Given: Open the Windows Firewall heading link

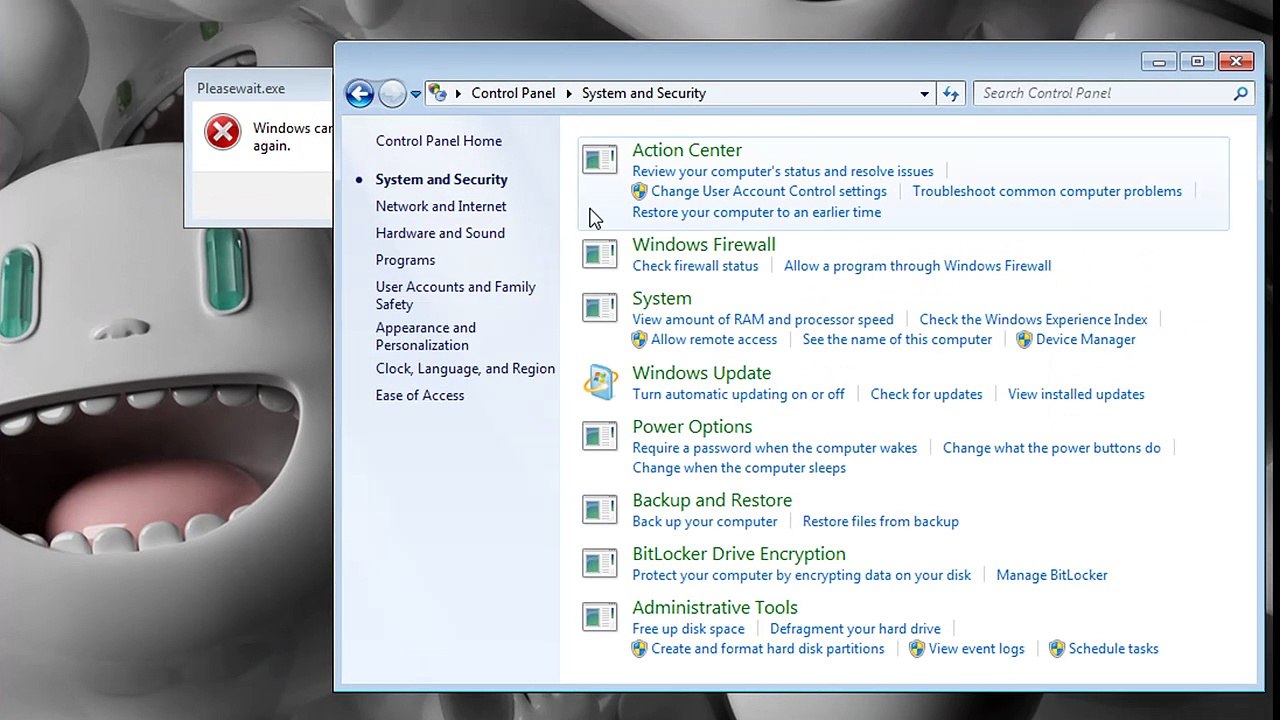Looking at the screenshot, I should pos(704,244).
